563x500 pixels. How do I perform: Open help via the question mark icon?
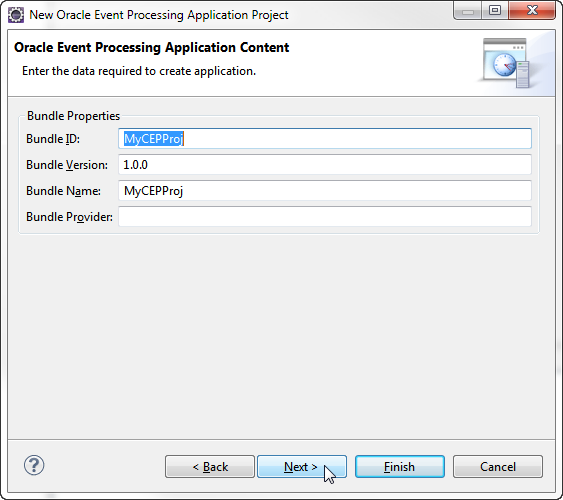pos(34,466)
